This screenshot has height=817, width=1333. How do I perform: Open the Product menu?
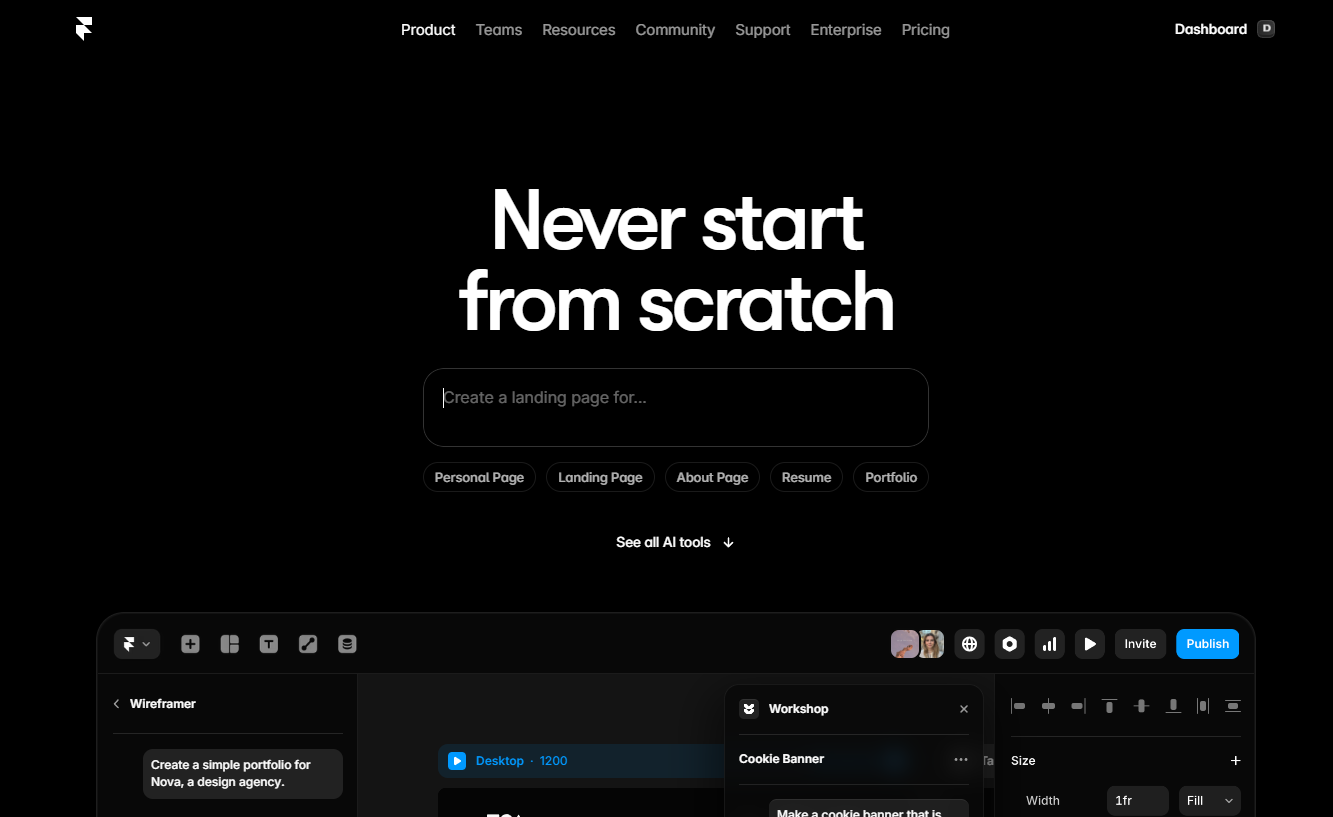click(x=428, y=30)
